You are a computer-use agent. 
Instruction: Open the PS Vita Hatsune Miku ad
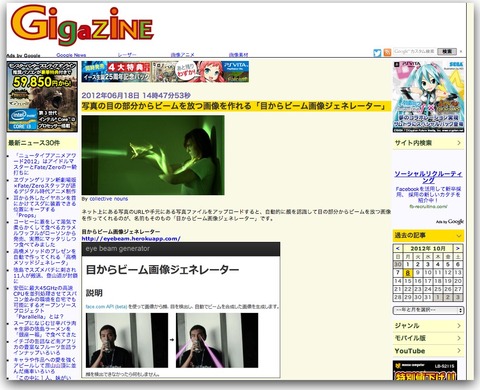pyautogui.click(x=428, y=97)
